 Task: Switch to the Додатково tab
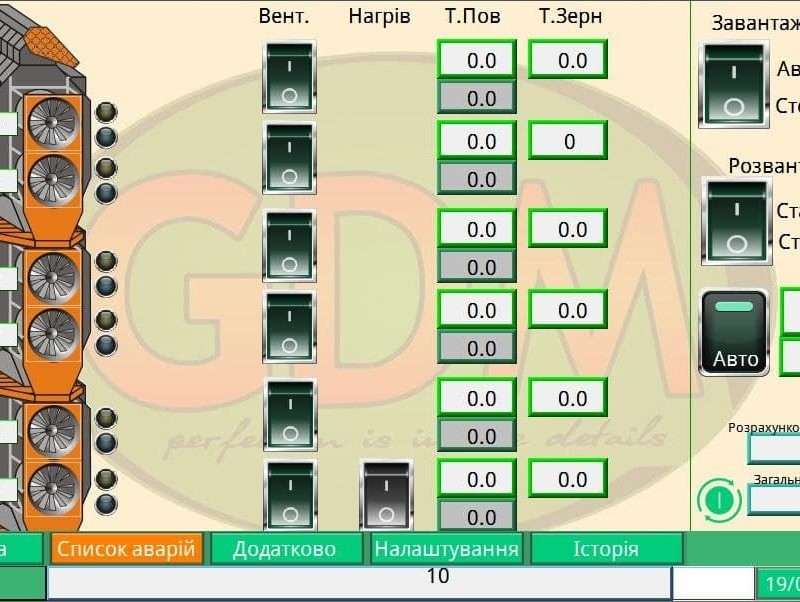(285, 548)
